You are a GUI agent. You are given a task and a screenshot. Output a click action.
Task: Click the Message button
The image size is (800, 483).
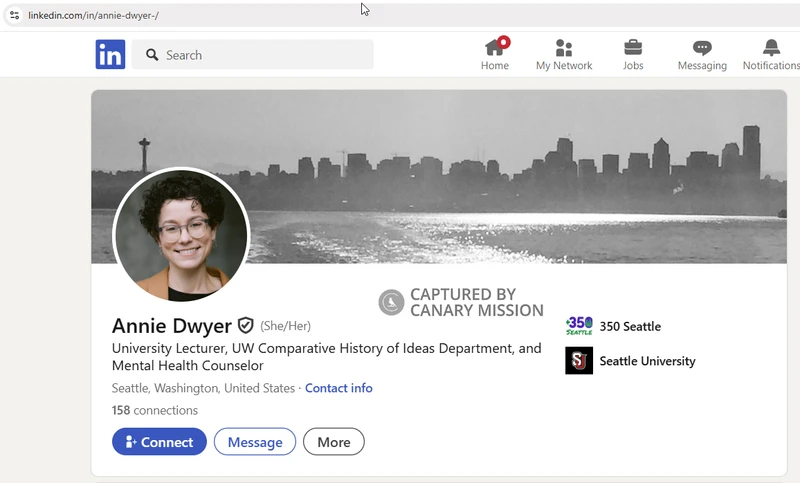coord(255,442)
